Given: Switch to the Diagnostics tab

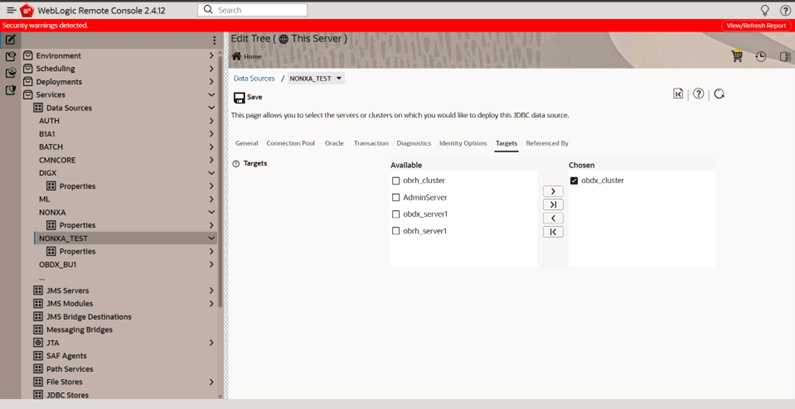Looking at the screenshot, I should [x=414, y=143].
